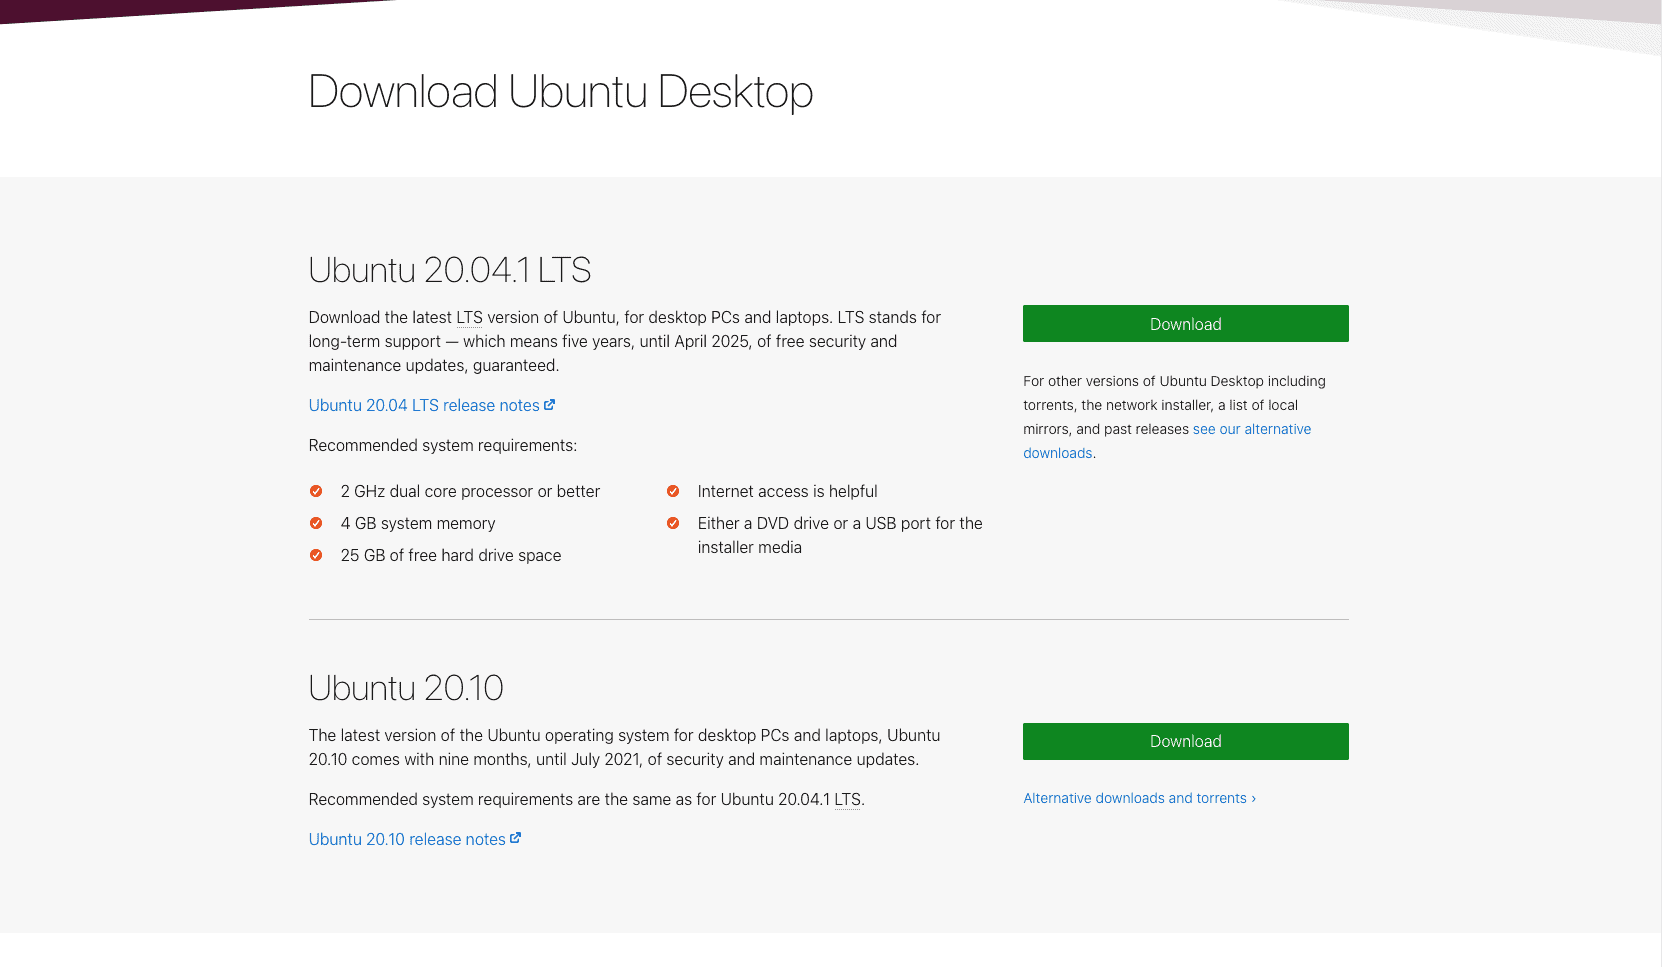This screenshot has width=1662, height=967.
Task: Click external link icon beside 20.10 release notes
Action: [515, 838]
